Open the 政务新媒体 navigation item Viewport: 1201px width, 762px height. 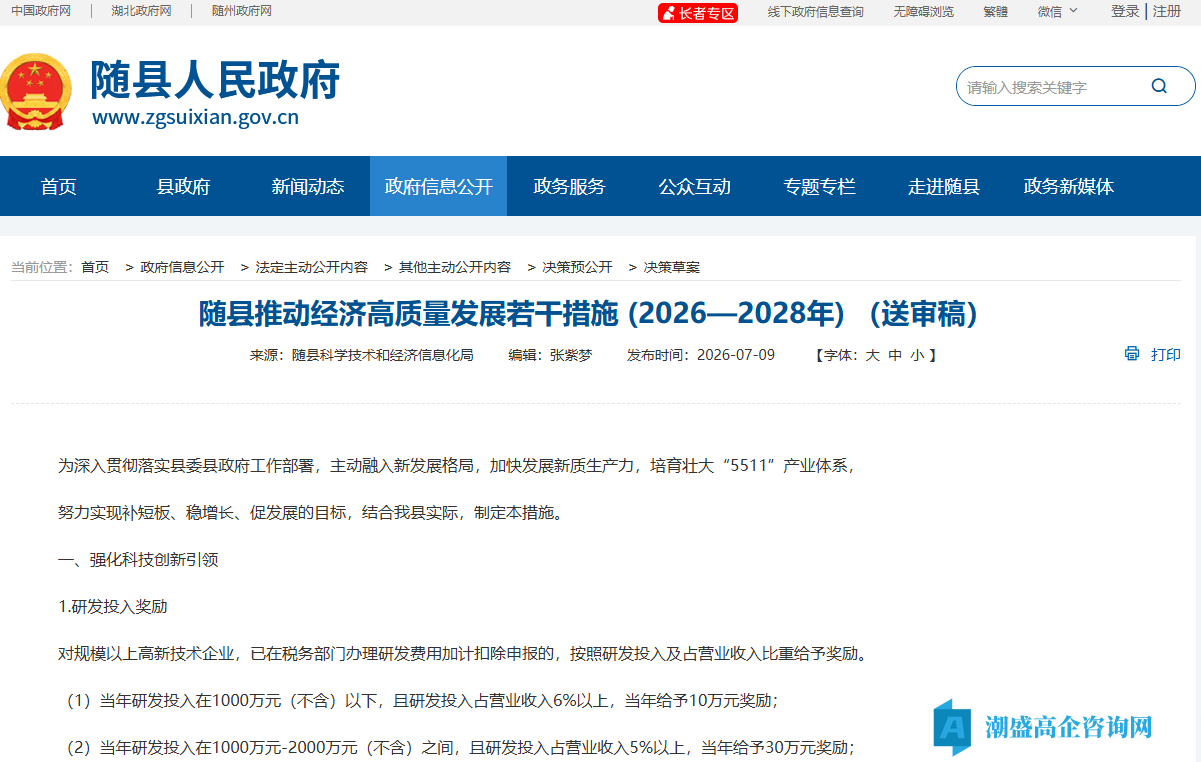click(x=1069, y=186)
